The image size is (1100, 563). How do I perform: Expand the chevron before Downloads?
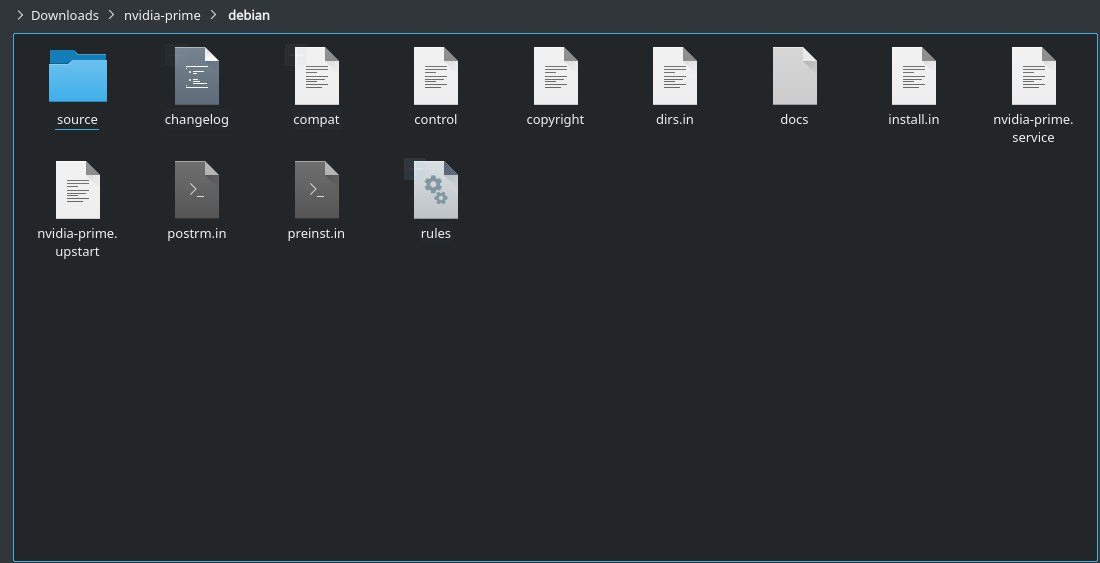point(20,15)
